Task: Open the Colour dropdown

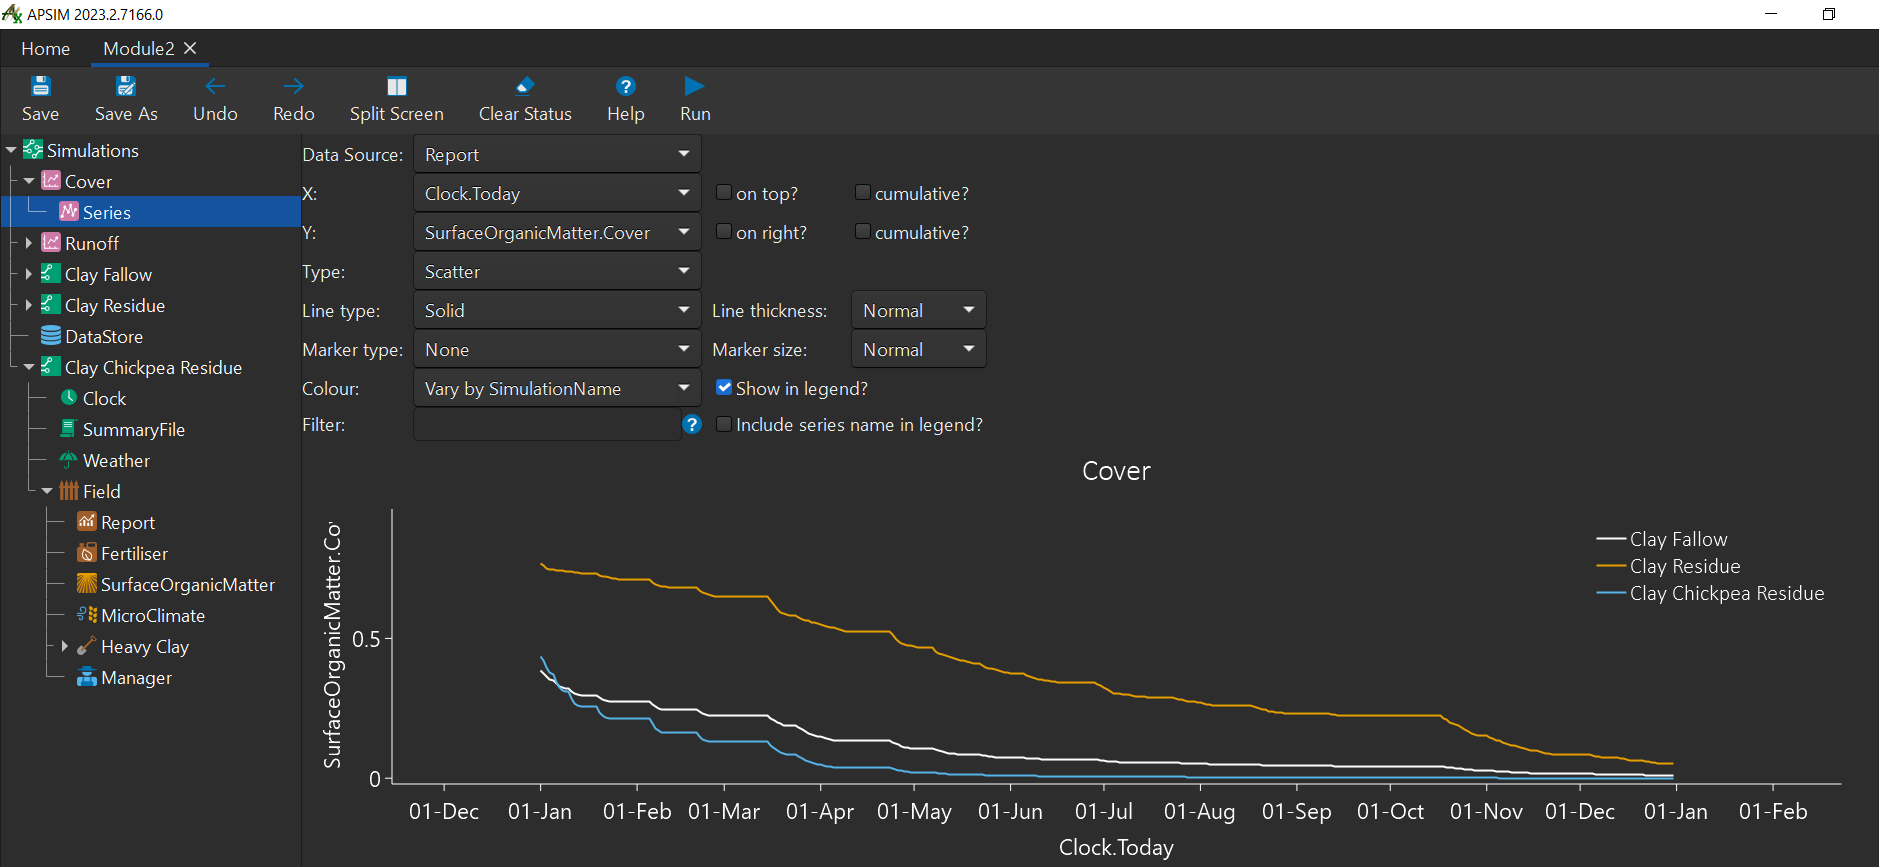Action: (557, 389)
